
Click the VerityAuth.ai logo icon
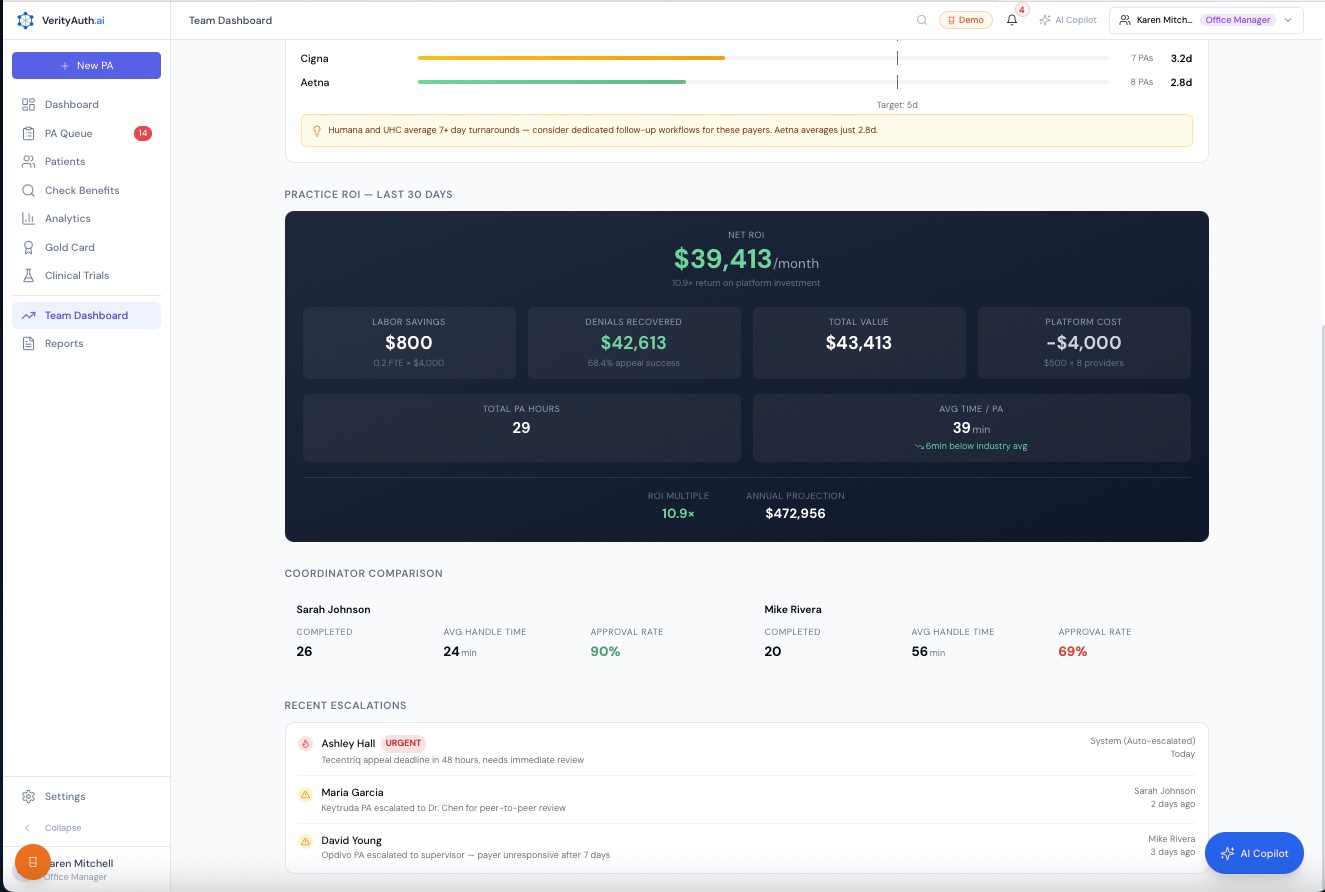(x=25, y=19)
